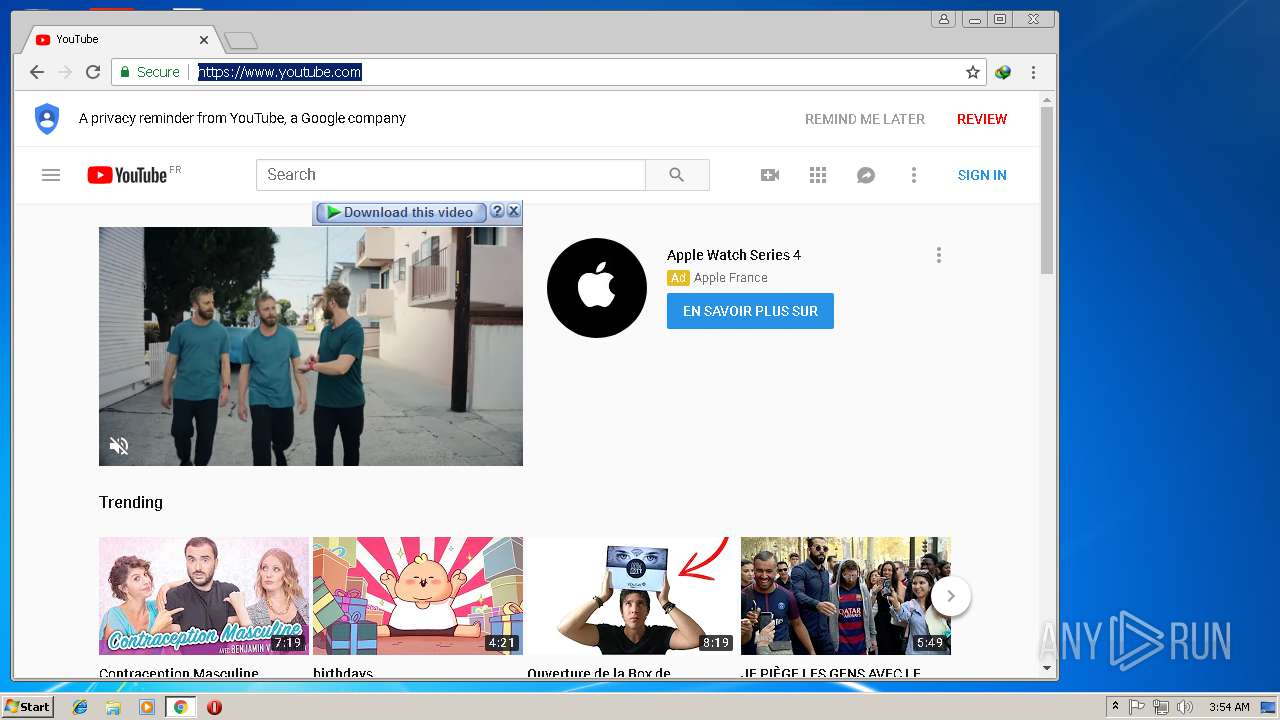Click Chrome profile person button
Screen dimensions: 1280x720
(x=943, y=19)
